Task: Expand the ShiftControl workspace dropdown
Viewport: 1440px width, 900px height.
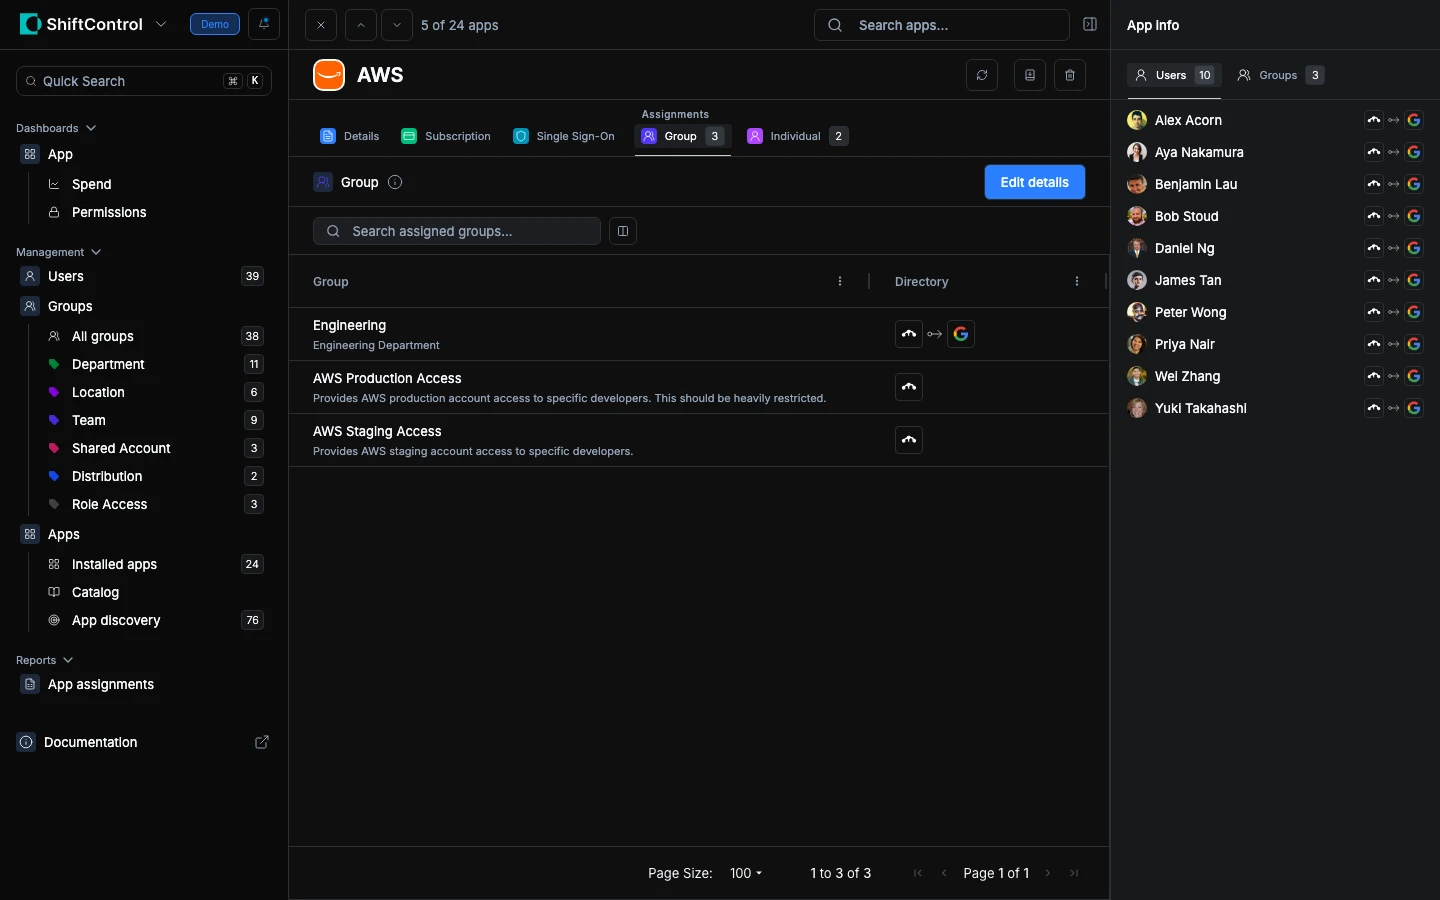Action: click(161, 24)
